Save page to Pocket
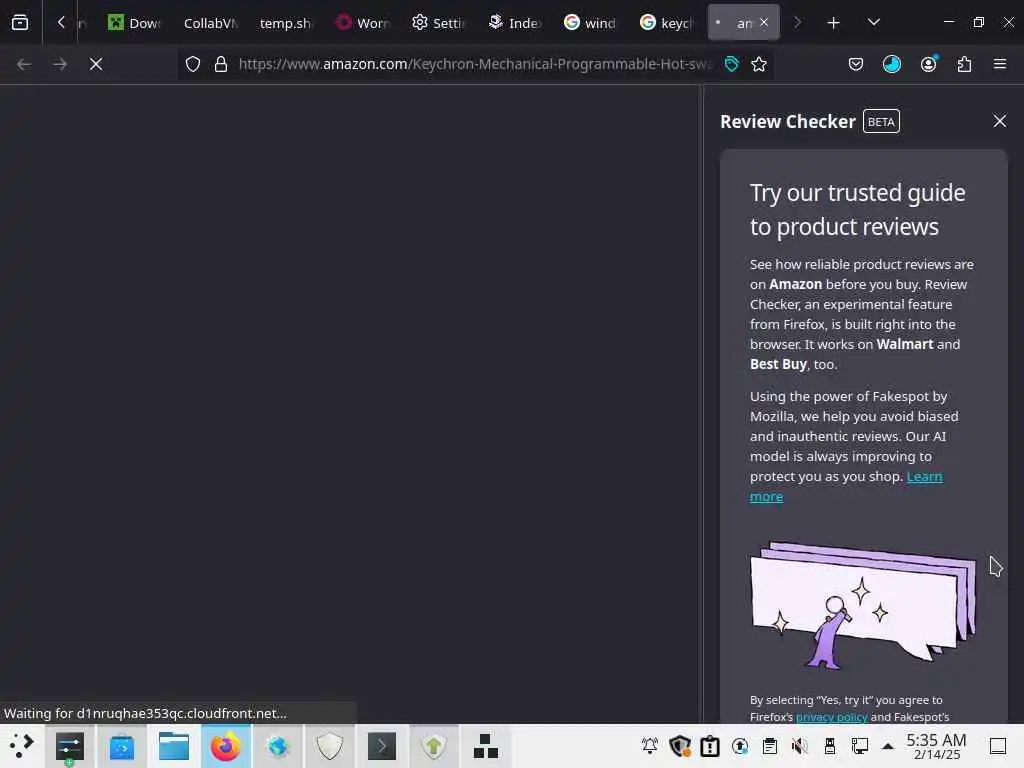1024x768 pixels. point(856,64)
